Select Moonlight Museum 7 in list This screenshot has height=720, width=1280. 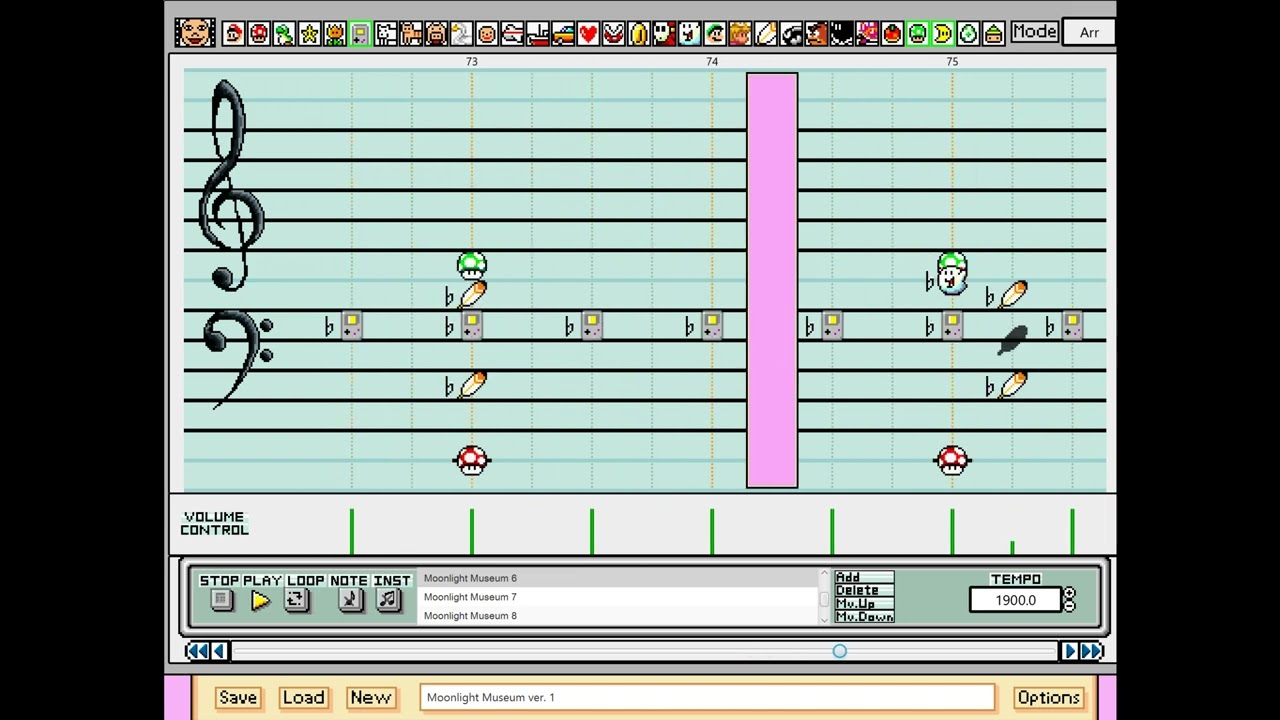tap(619, 597)
